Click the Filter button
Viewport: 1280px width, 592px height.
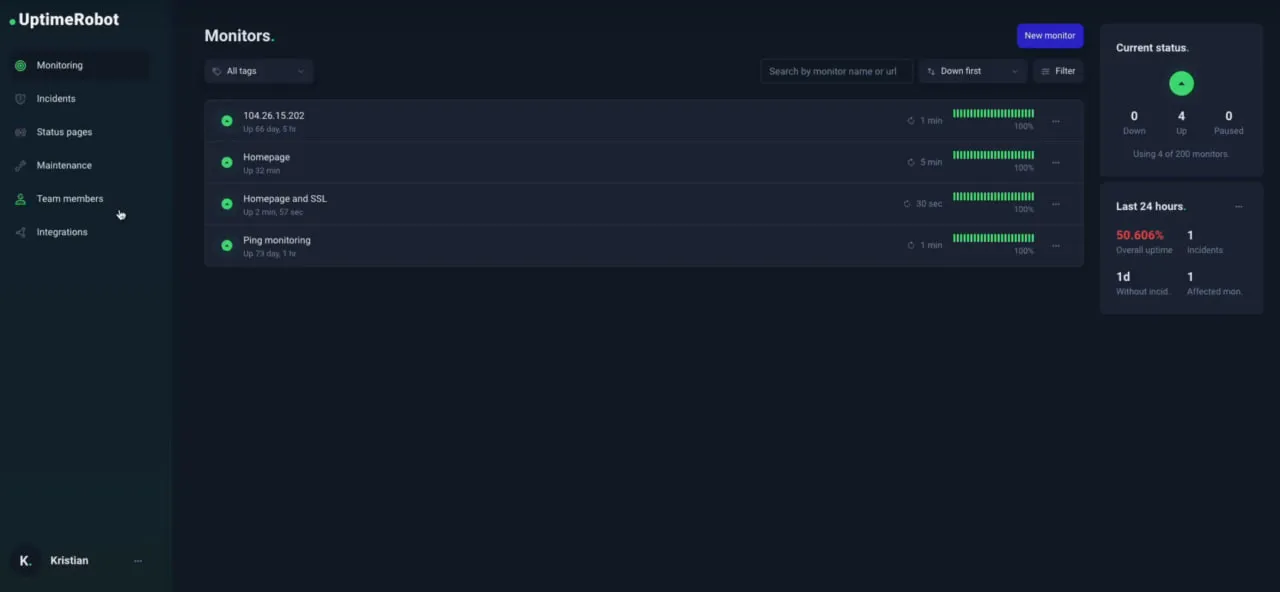tap(1057, 71)
